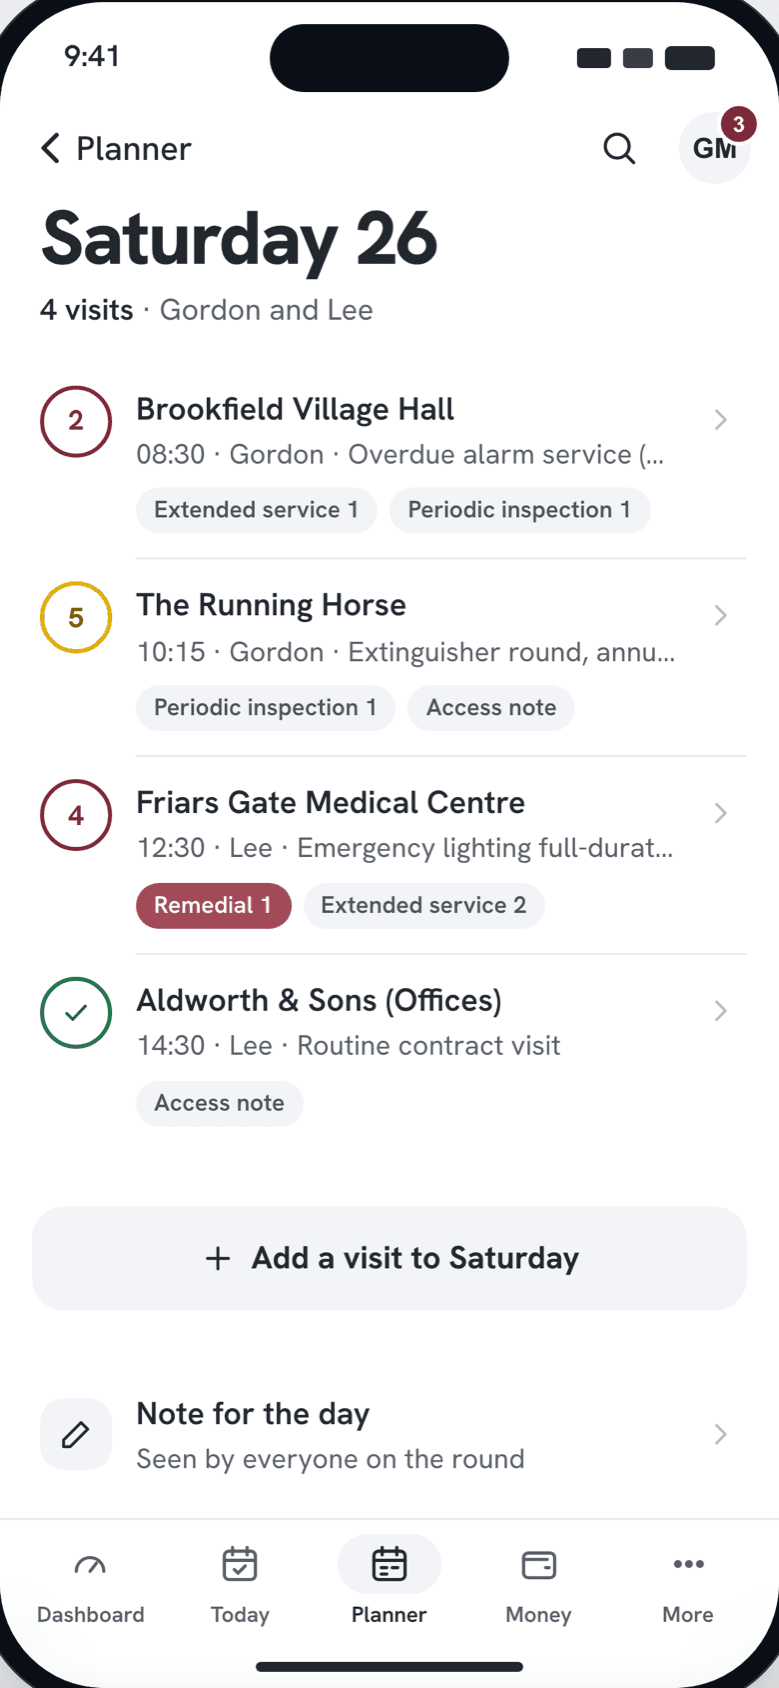779x1688 pixels.
Task: Open the GM profile avatar with badge
Action: tap(715, 147)
